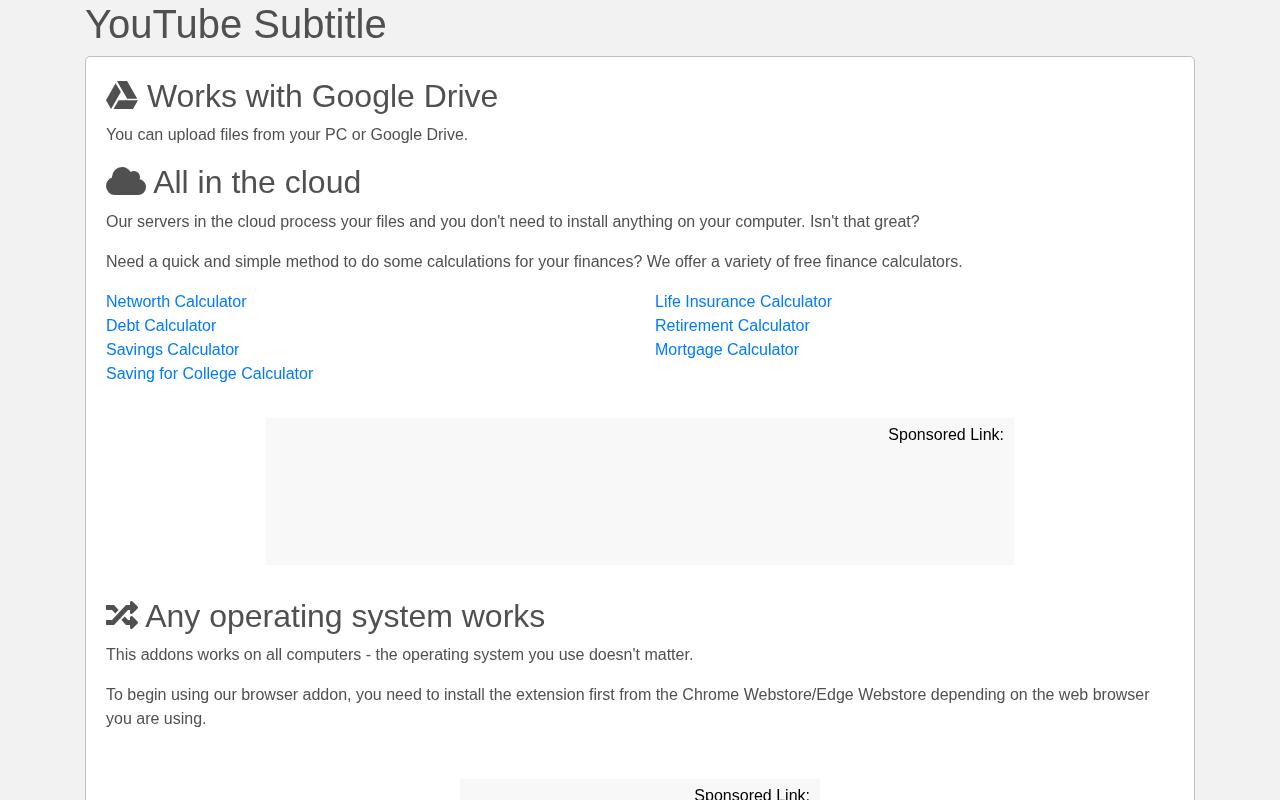Click the Sponsored Link label in large ad box
The image size is (1280, 800).
946,435
